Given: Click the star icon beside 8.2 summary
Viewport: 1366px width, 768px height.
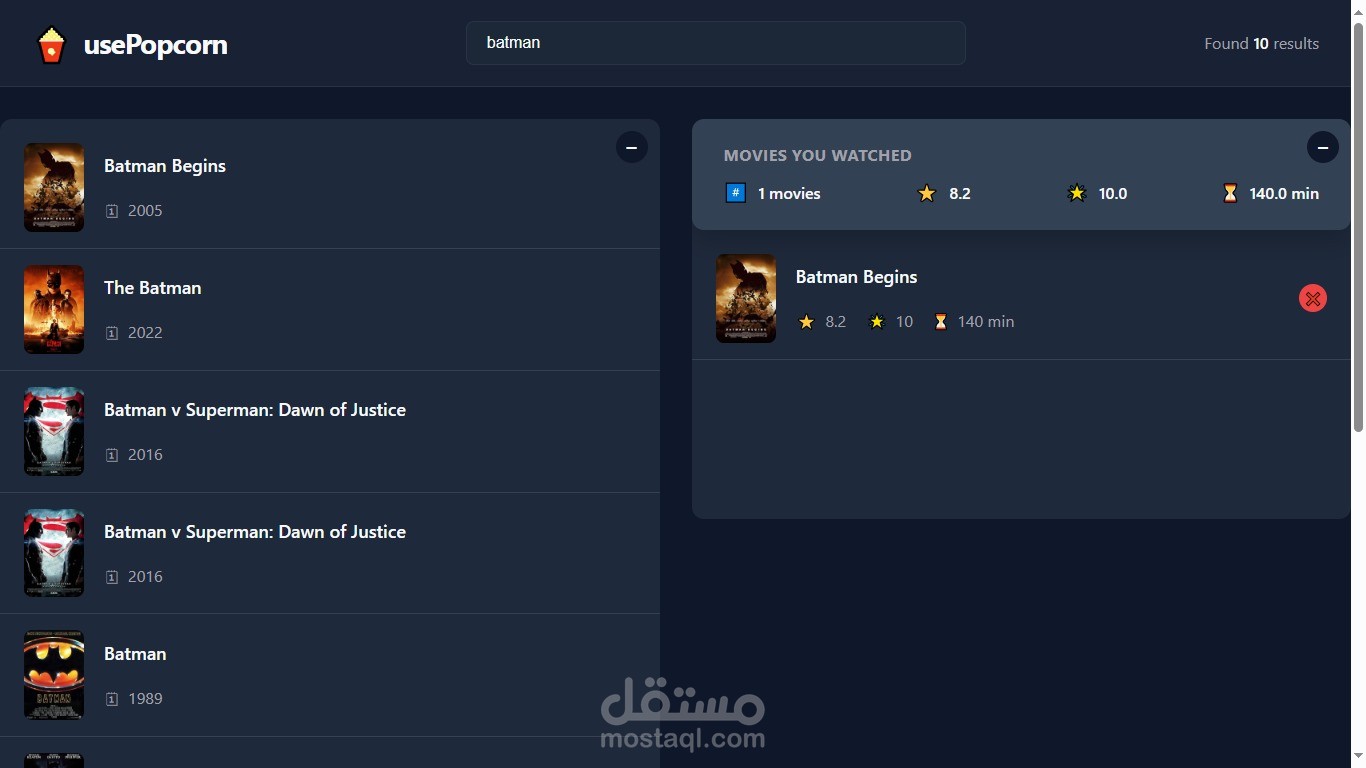Looking at the screenshot, I should coord(927,194).
